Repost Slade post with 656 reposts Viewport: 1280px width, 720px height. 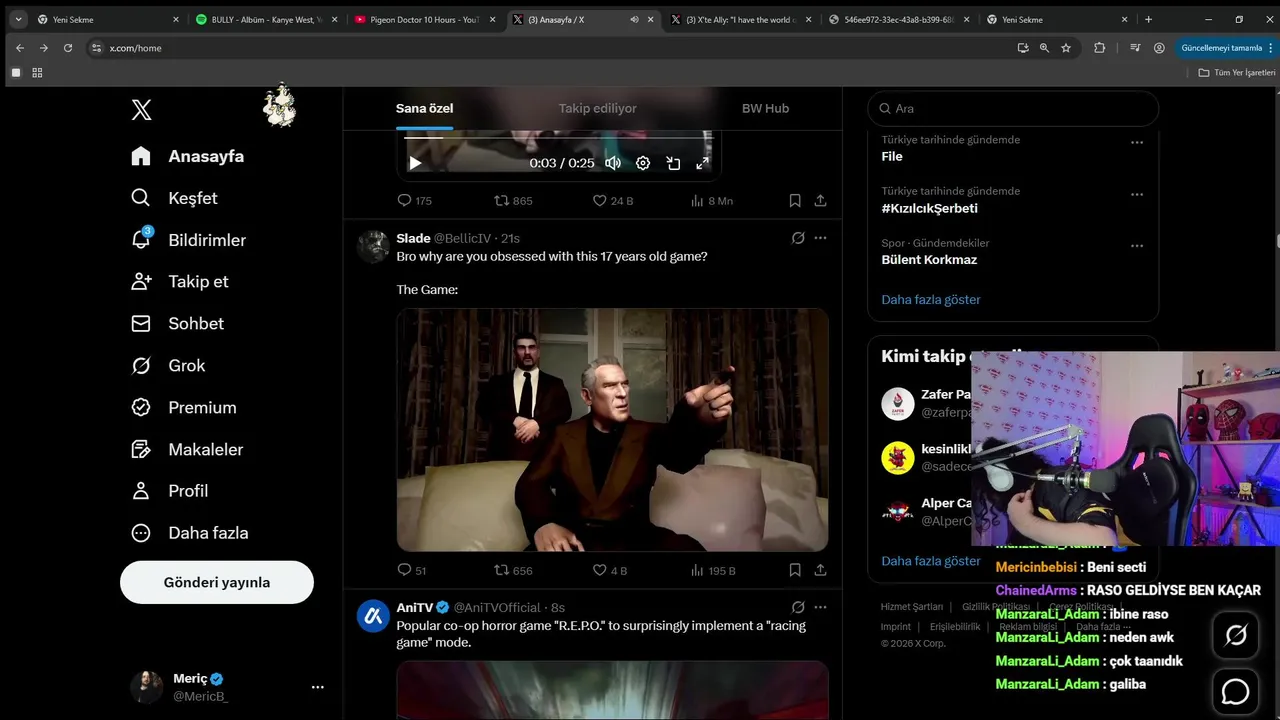pos(513,570)
